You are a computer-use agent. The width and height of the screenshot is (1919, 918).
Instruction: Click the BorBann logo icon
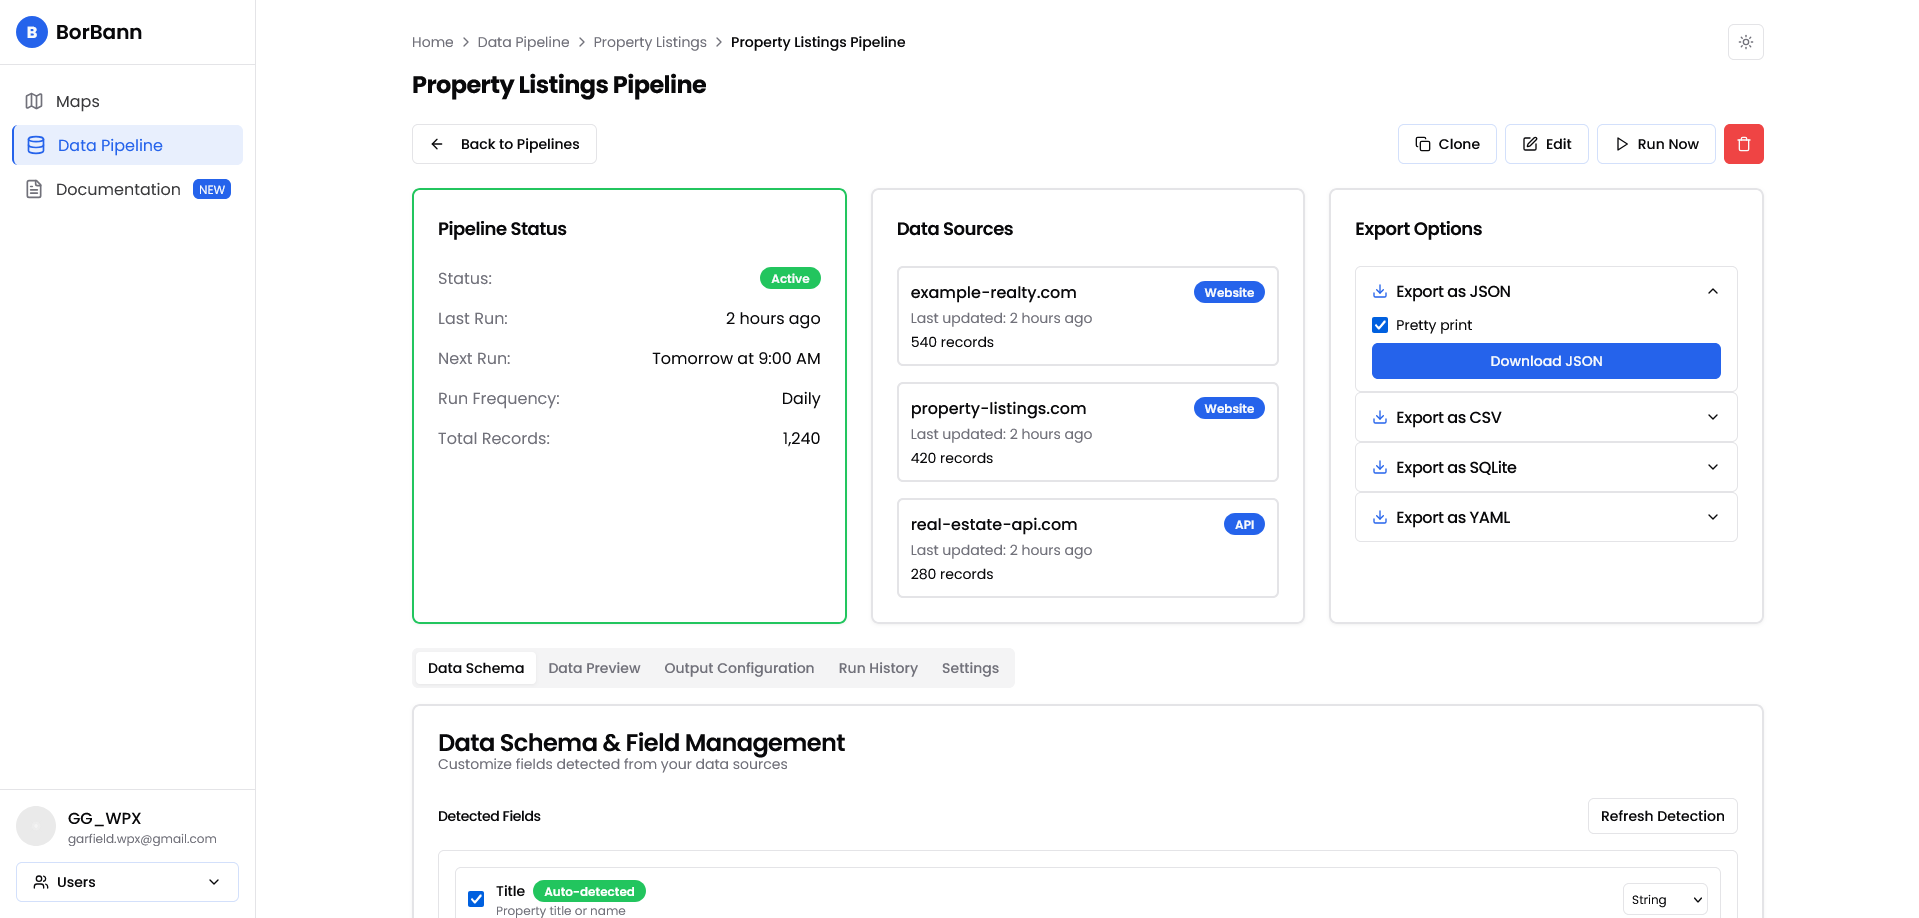click(x=32, y=32)
